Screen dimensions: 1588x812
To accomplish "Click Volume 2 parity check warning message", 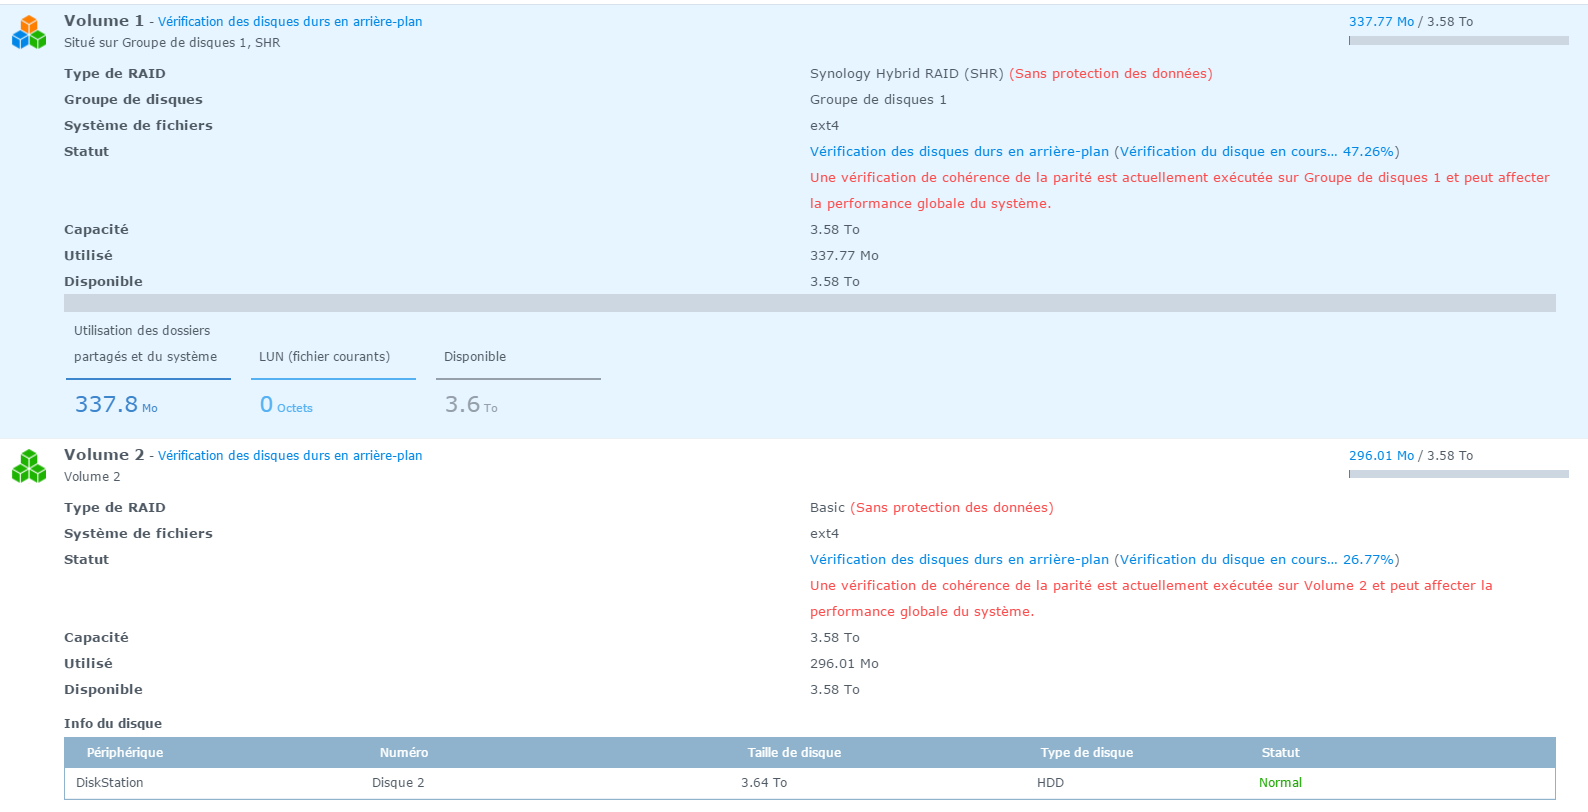I will tap(1151, 598).
